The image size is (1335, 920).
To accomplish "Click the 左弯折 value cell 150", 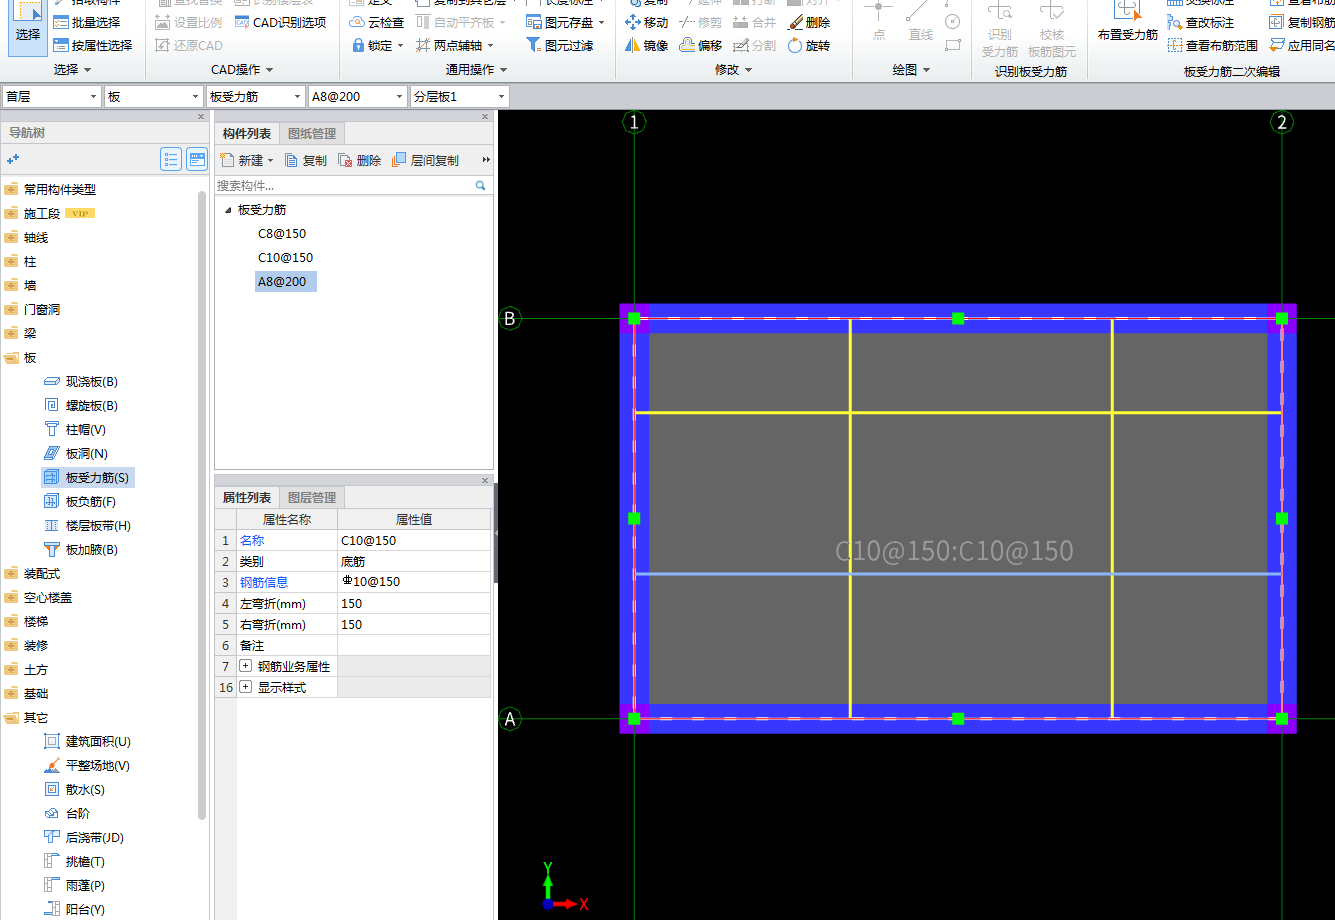I will [414, 603].
